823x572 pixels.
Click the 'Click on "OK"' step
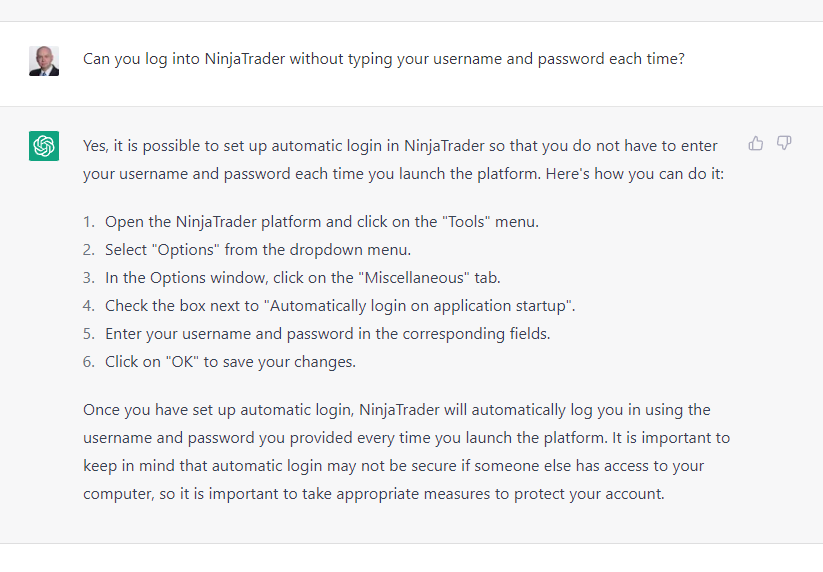point(230,362)
